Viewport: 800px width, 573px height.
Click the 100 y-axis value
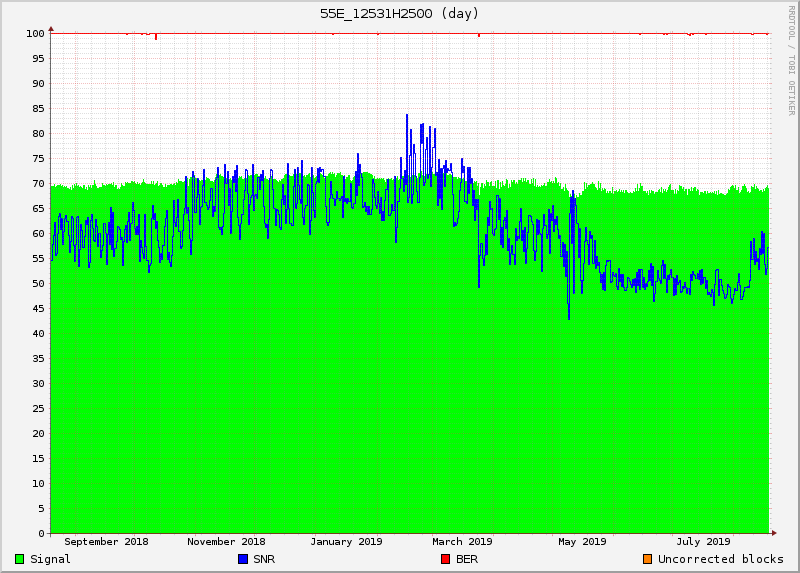point(36,34)
